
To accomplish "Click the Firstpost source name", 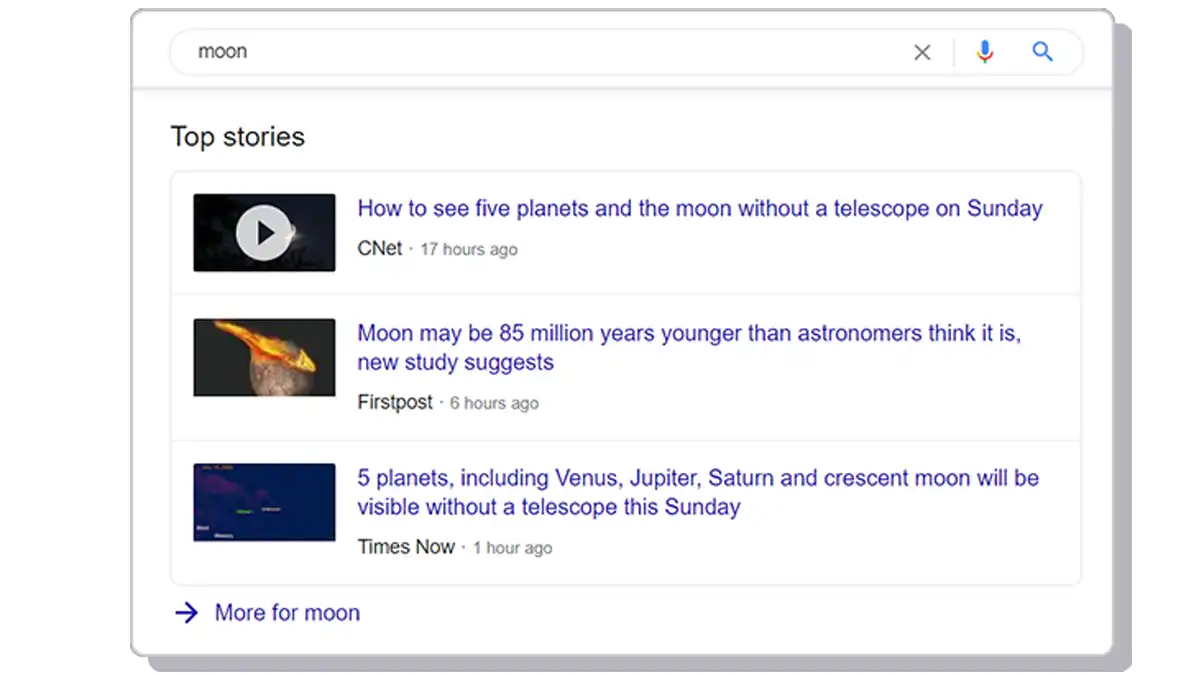I will click(x=395, y=402).
